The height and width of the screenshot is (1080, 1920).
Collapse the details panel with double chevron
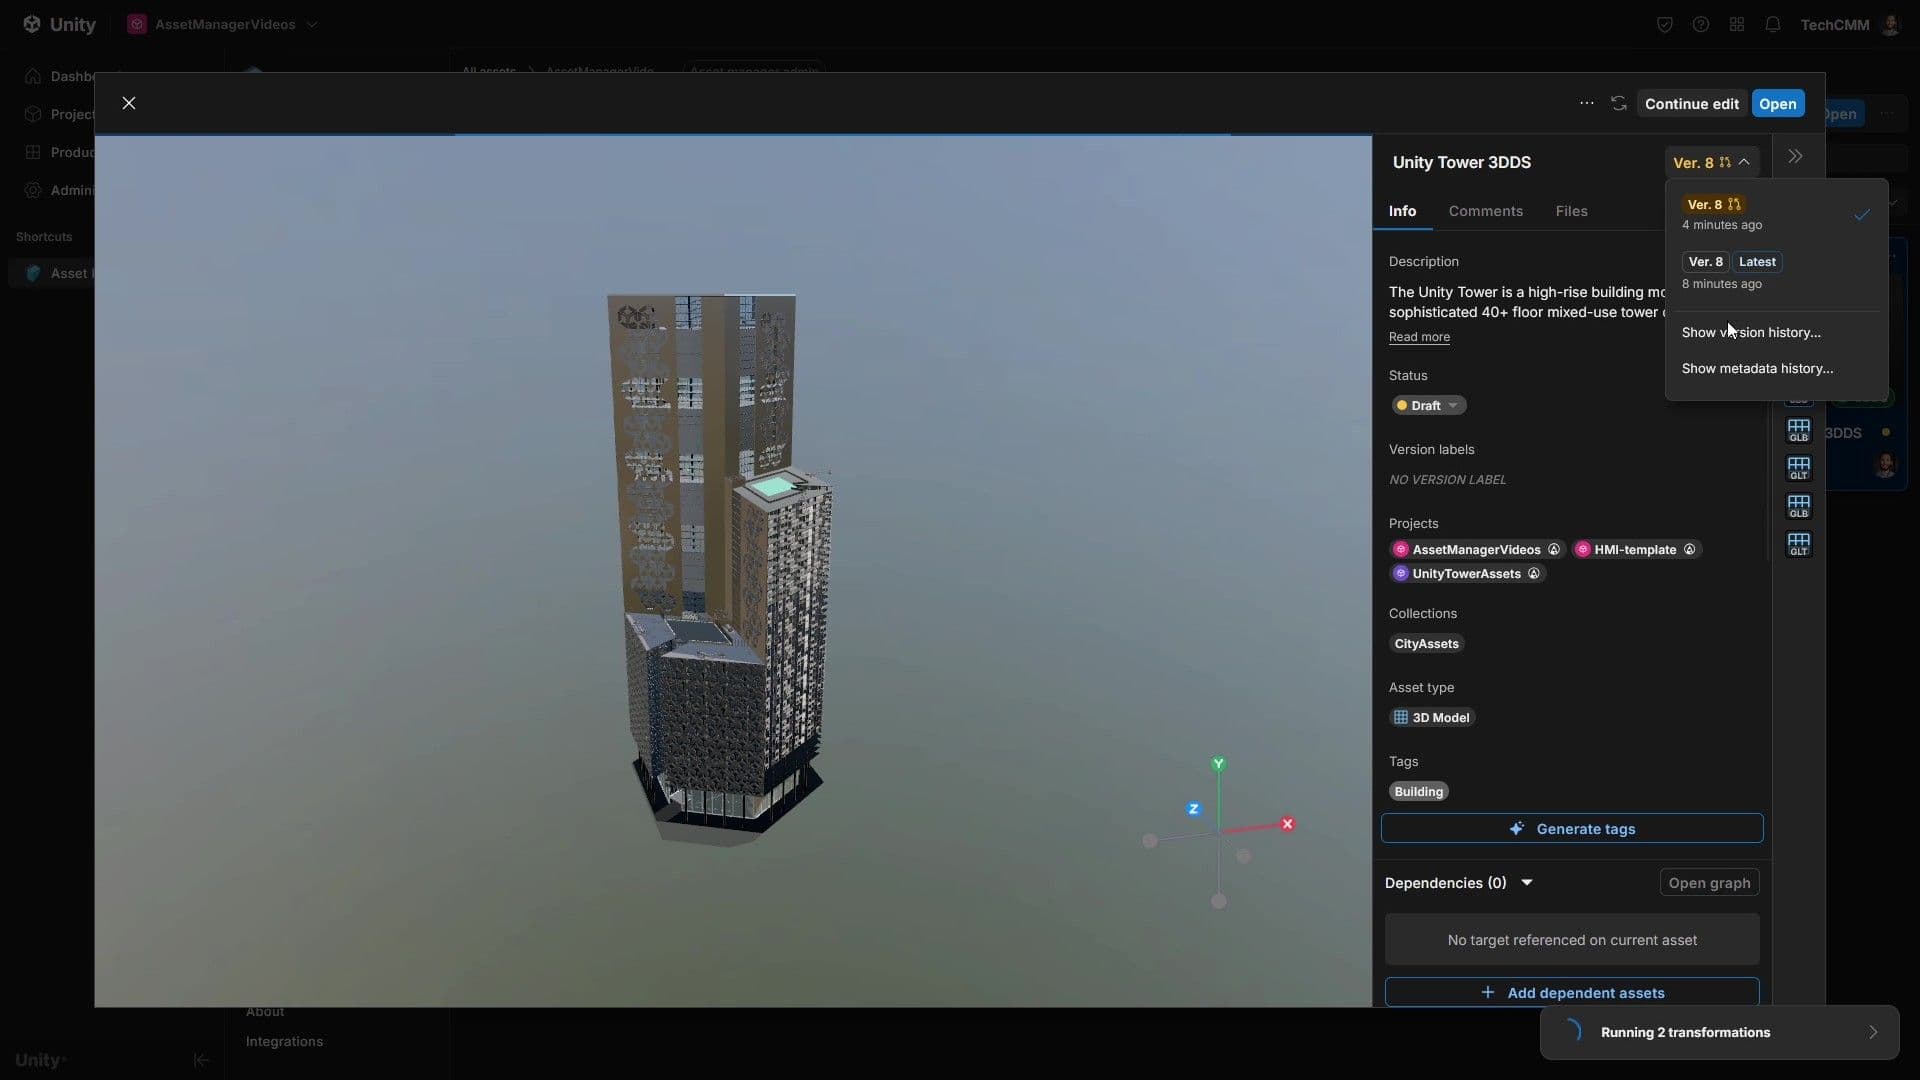click(1796, 157)
